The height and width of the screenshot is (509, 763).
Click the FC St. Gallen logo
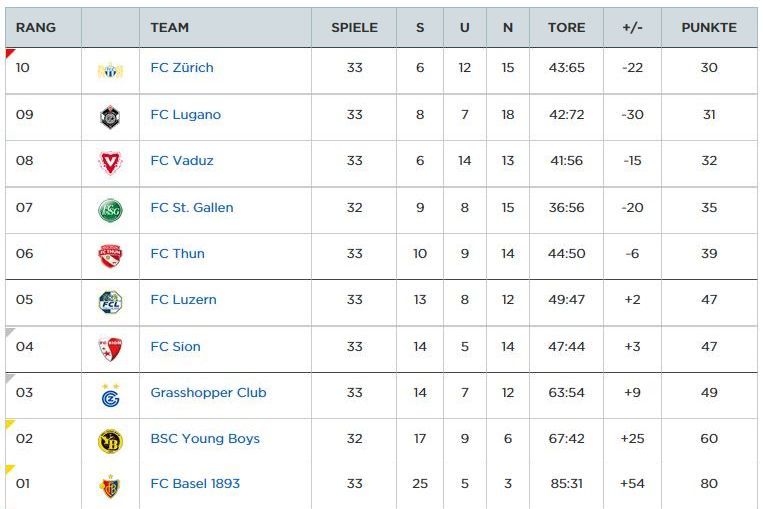(110, 210)
